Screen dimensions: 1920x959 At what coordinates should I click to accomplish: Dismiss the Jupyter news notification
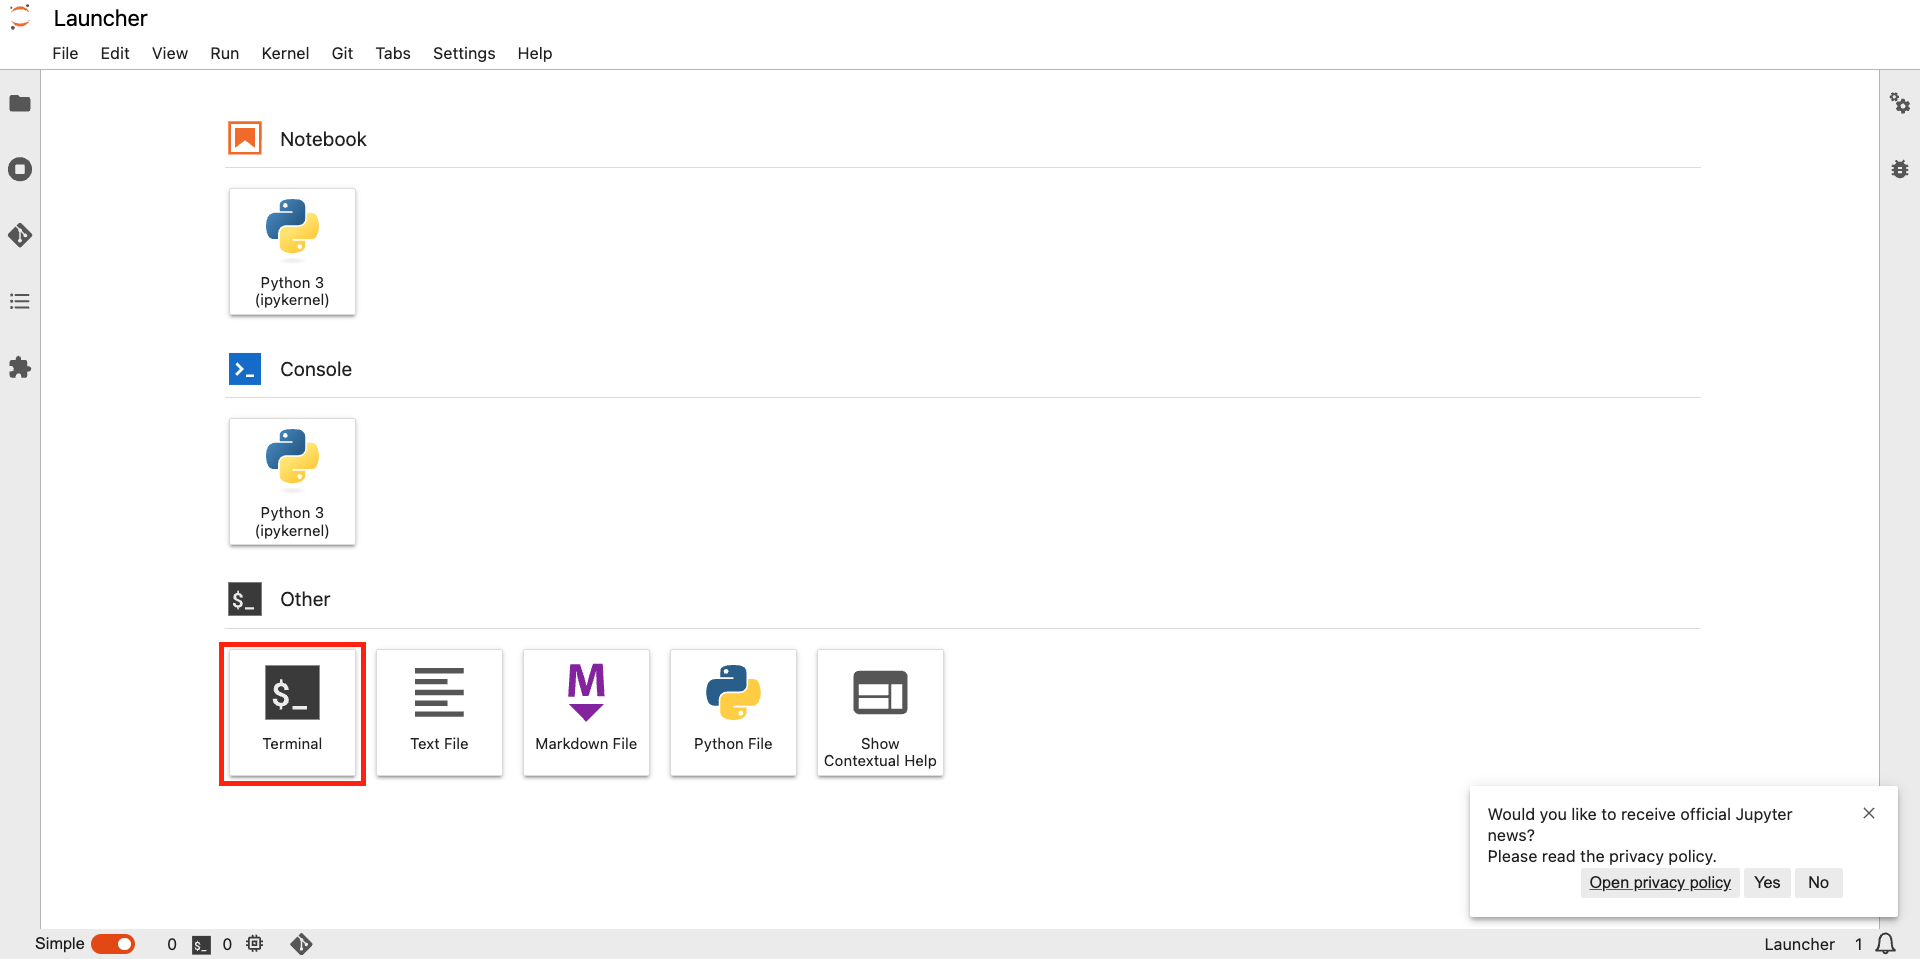[1869, 813]
